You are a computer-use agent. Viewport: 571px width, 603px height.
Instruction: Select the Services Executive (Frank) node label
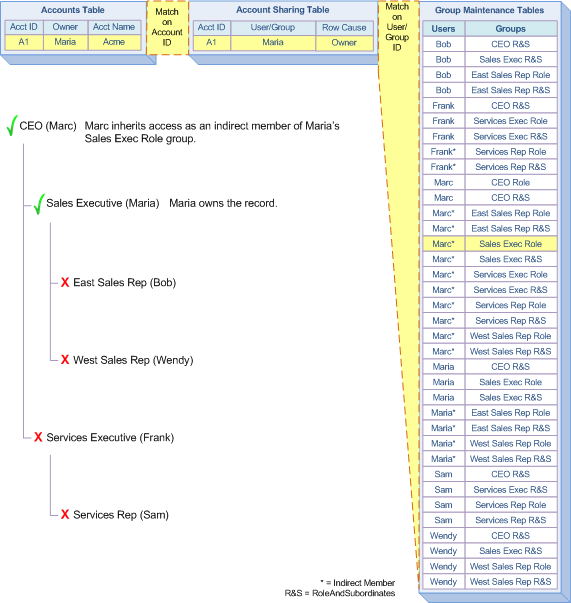pyautogui.click(x=110, y=437)
